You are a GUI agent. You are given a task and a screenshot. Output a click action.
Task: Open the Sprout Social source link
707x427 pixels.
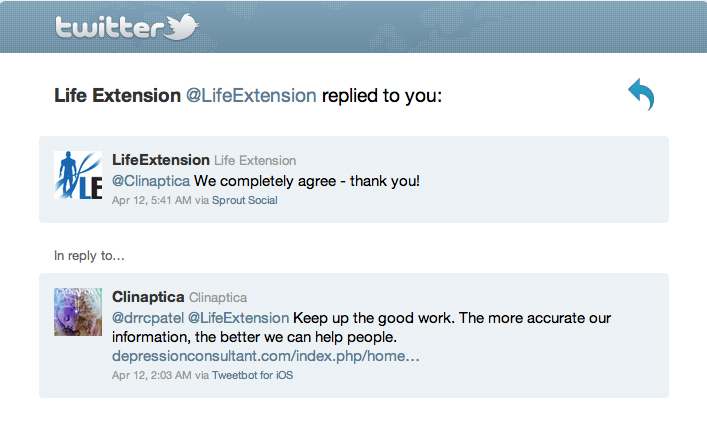245,200
